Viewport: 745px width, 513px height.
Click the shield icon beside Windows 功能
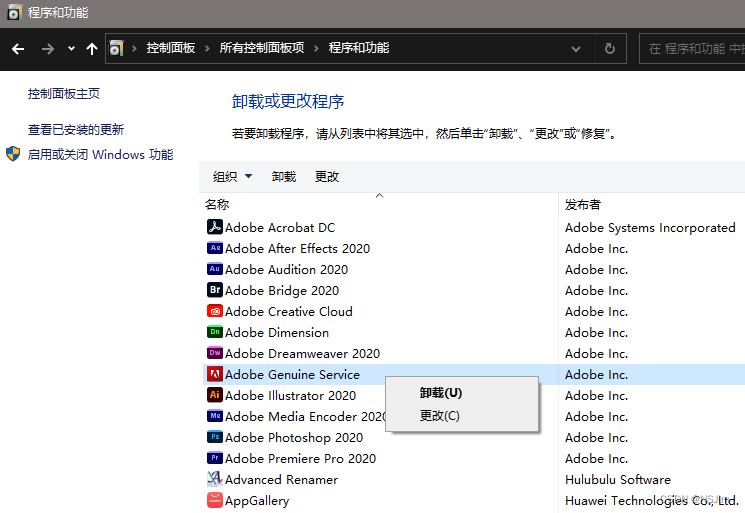point(13,154)
